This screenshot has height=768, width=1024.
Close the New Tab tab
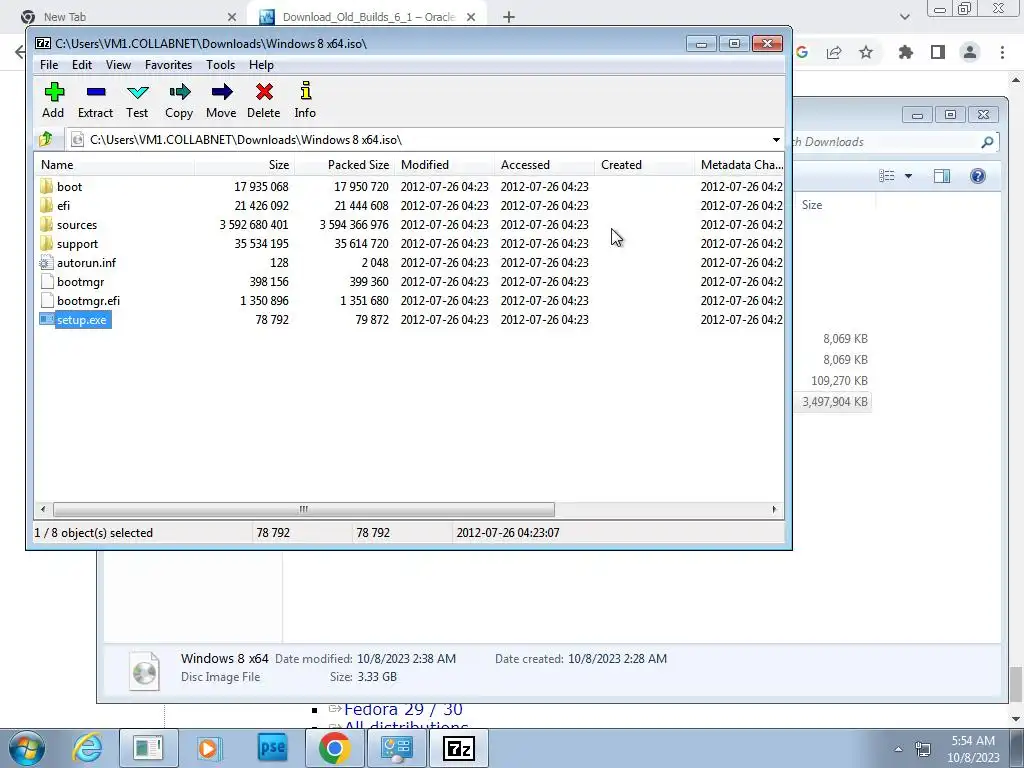(x=232, y=17)
